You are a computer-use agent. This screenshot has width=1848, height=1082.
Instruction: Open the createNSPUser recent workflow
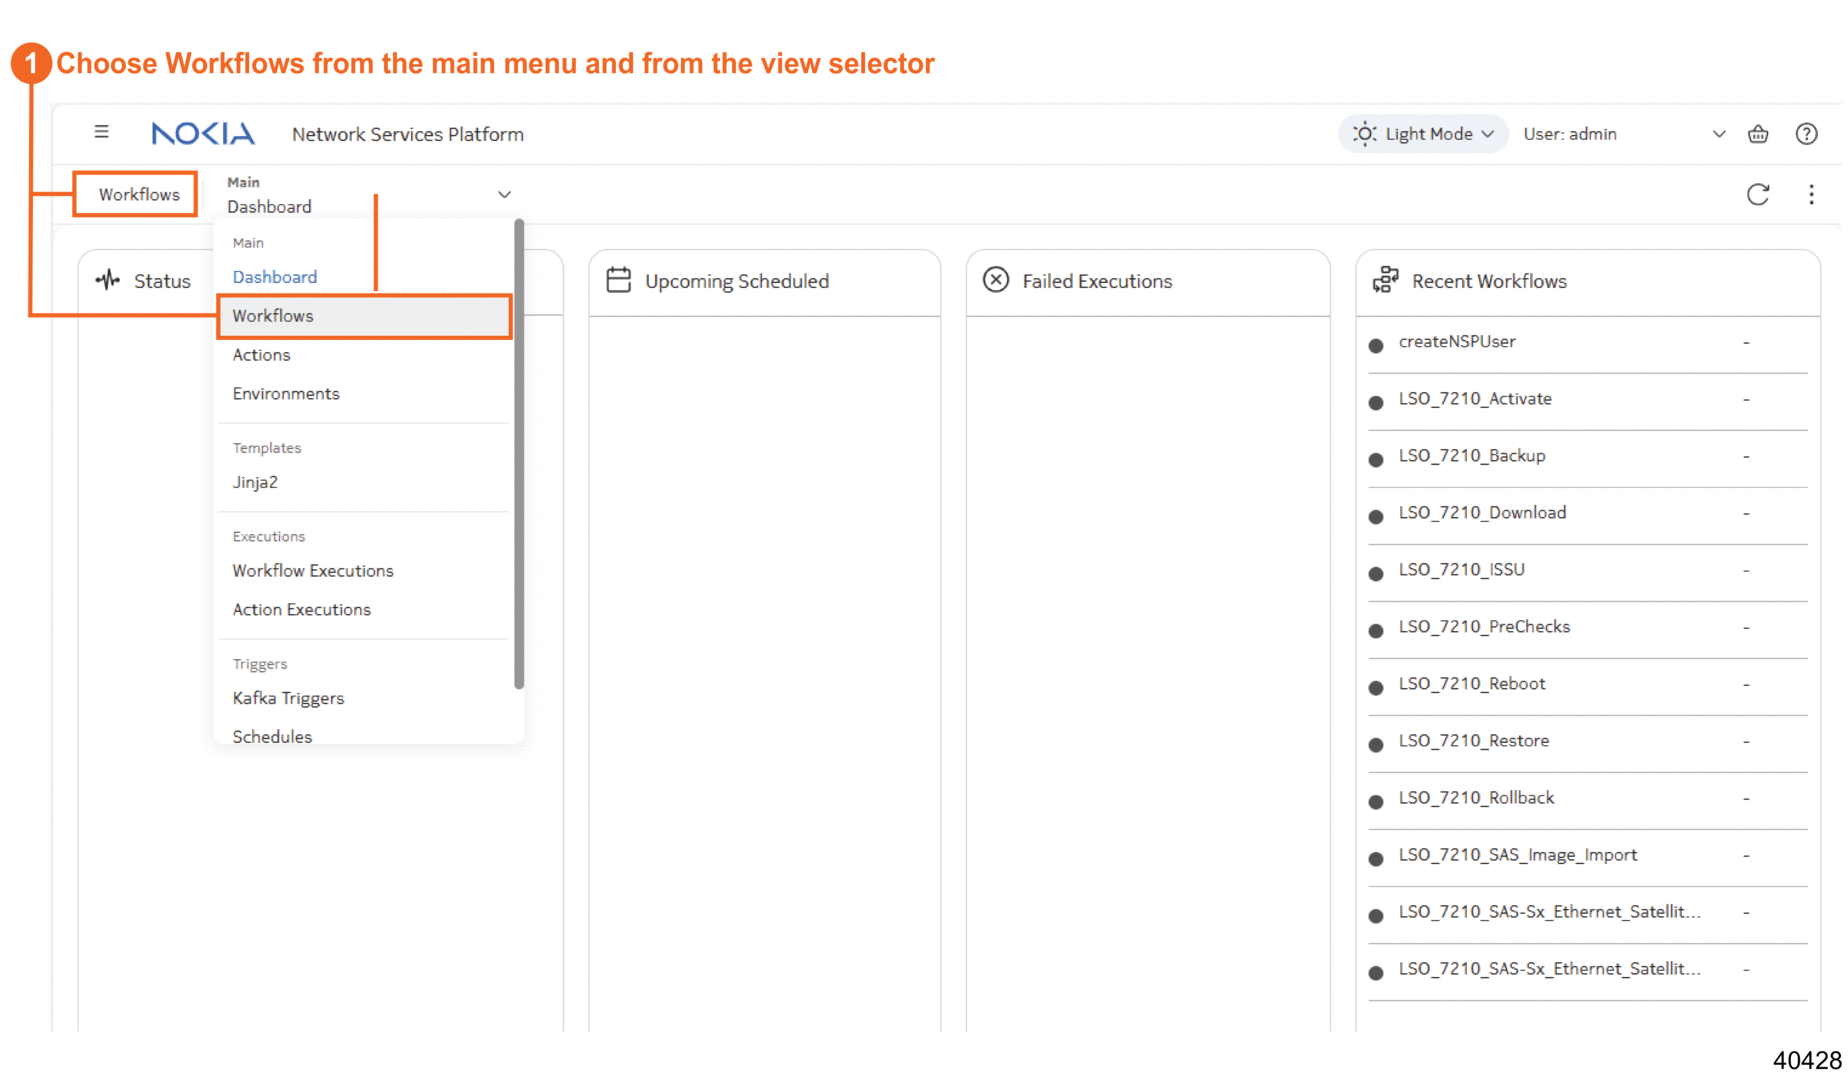[x=1456, y=342]
